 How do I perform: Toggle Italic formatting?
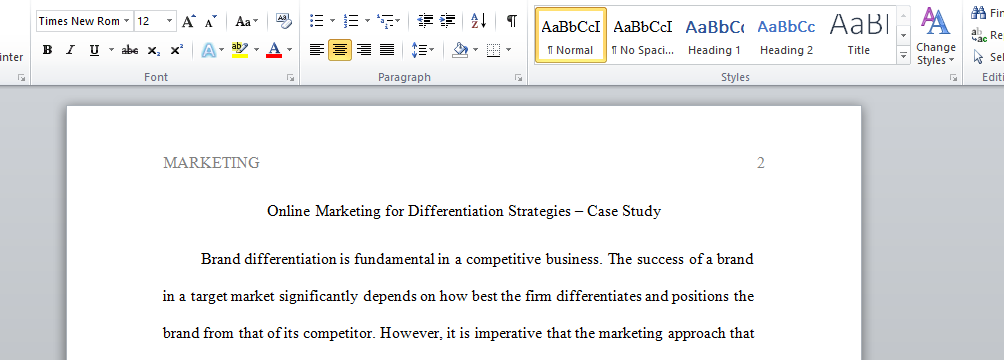(x=70, y=50)
